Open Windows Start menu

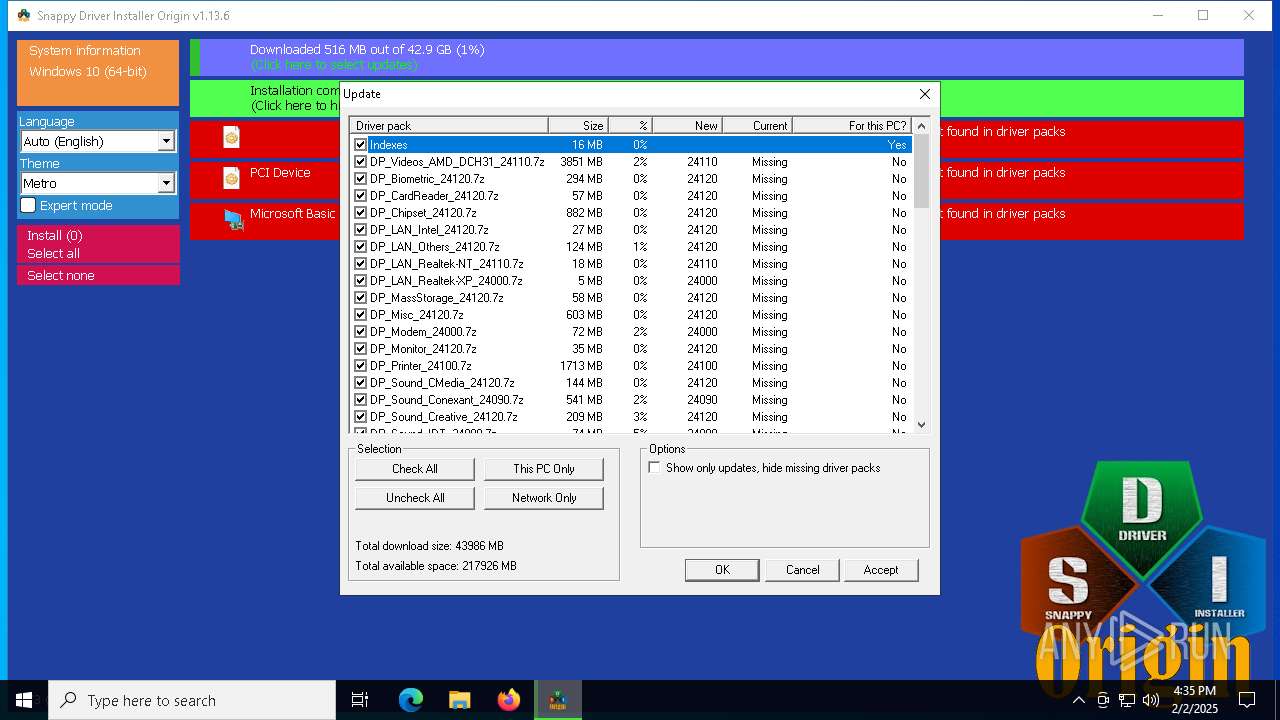(x=24, y=700)
